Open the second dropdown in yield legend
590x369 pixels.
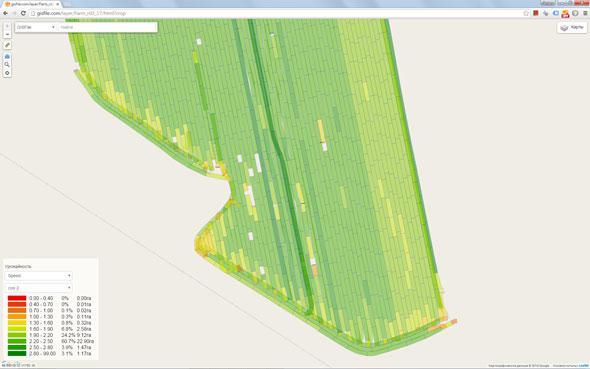coord(38,288)
